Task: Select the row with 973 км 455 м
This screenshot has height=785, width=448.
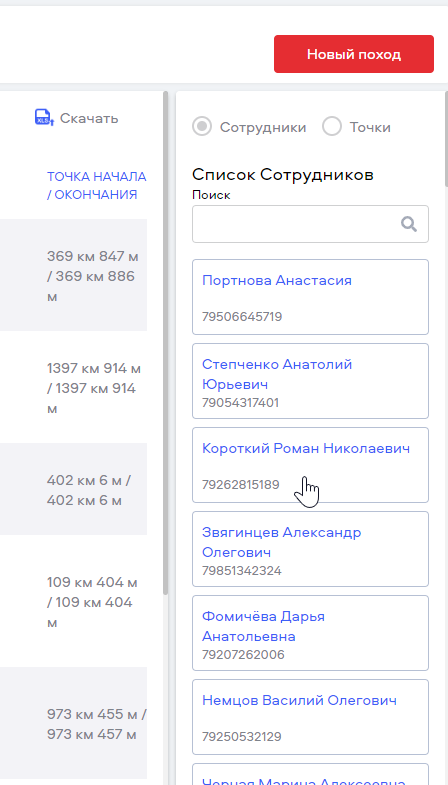Action: [73, 723]
